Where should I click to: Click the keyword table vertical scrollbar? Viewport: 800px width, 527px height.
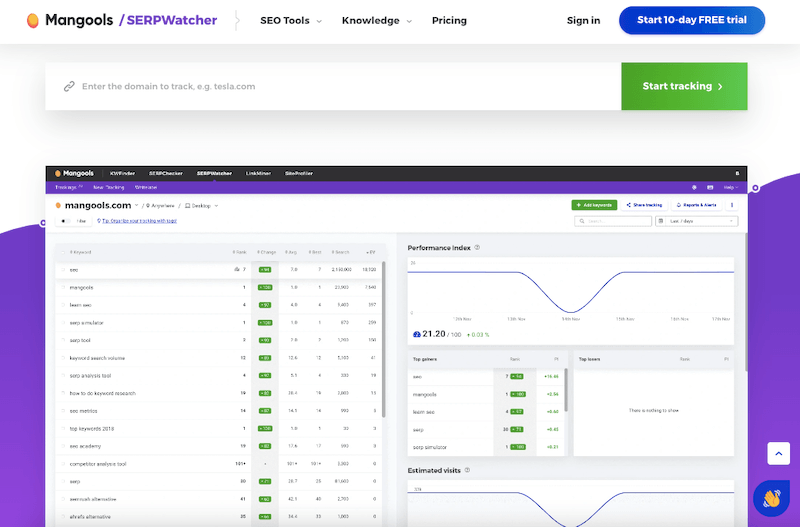[384, 339]
